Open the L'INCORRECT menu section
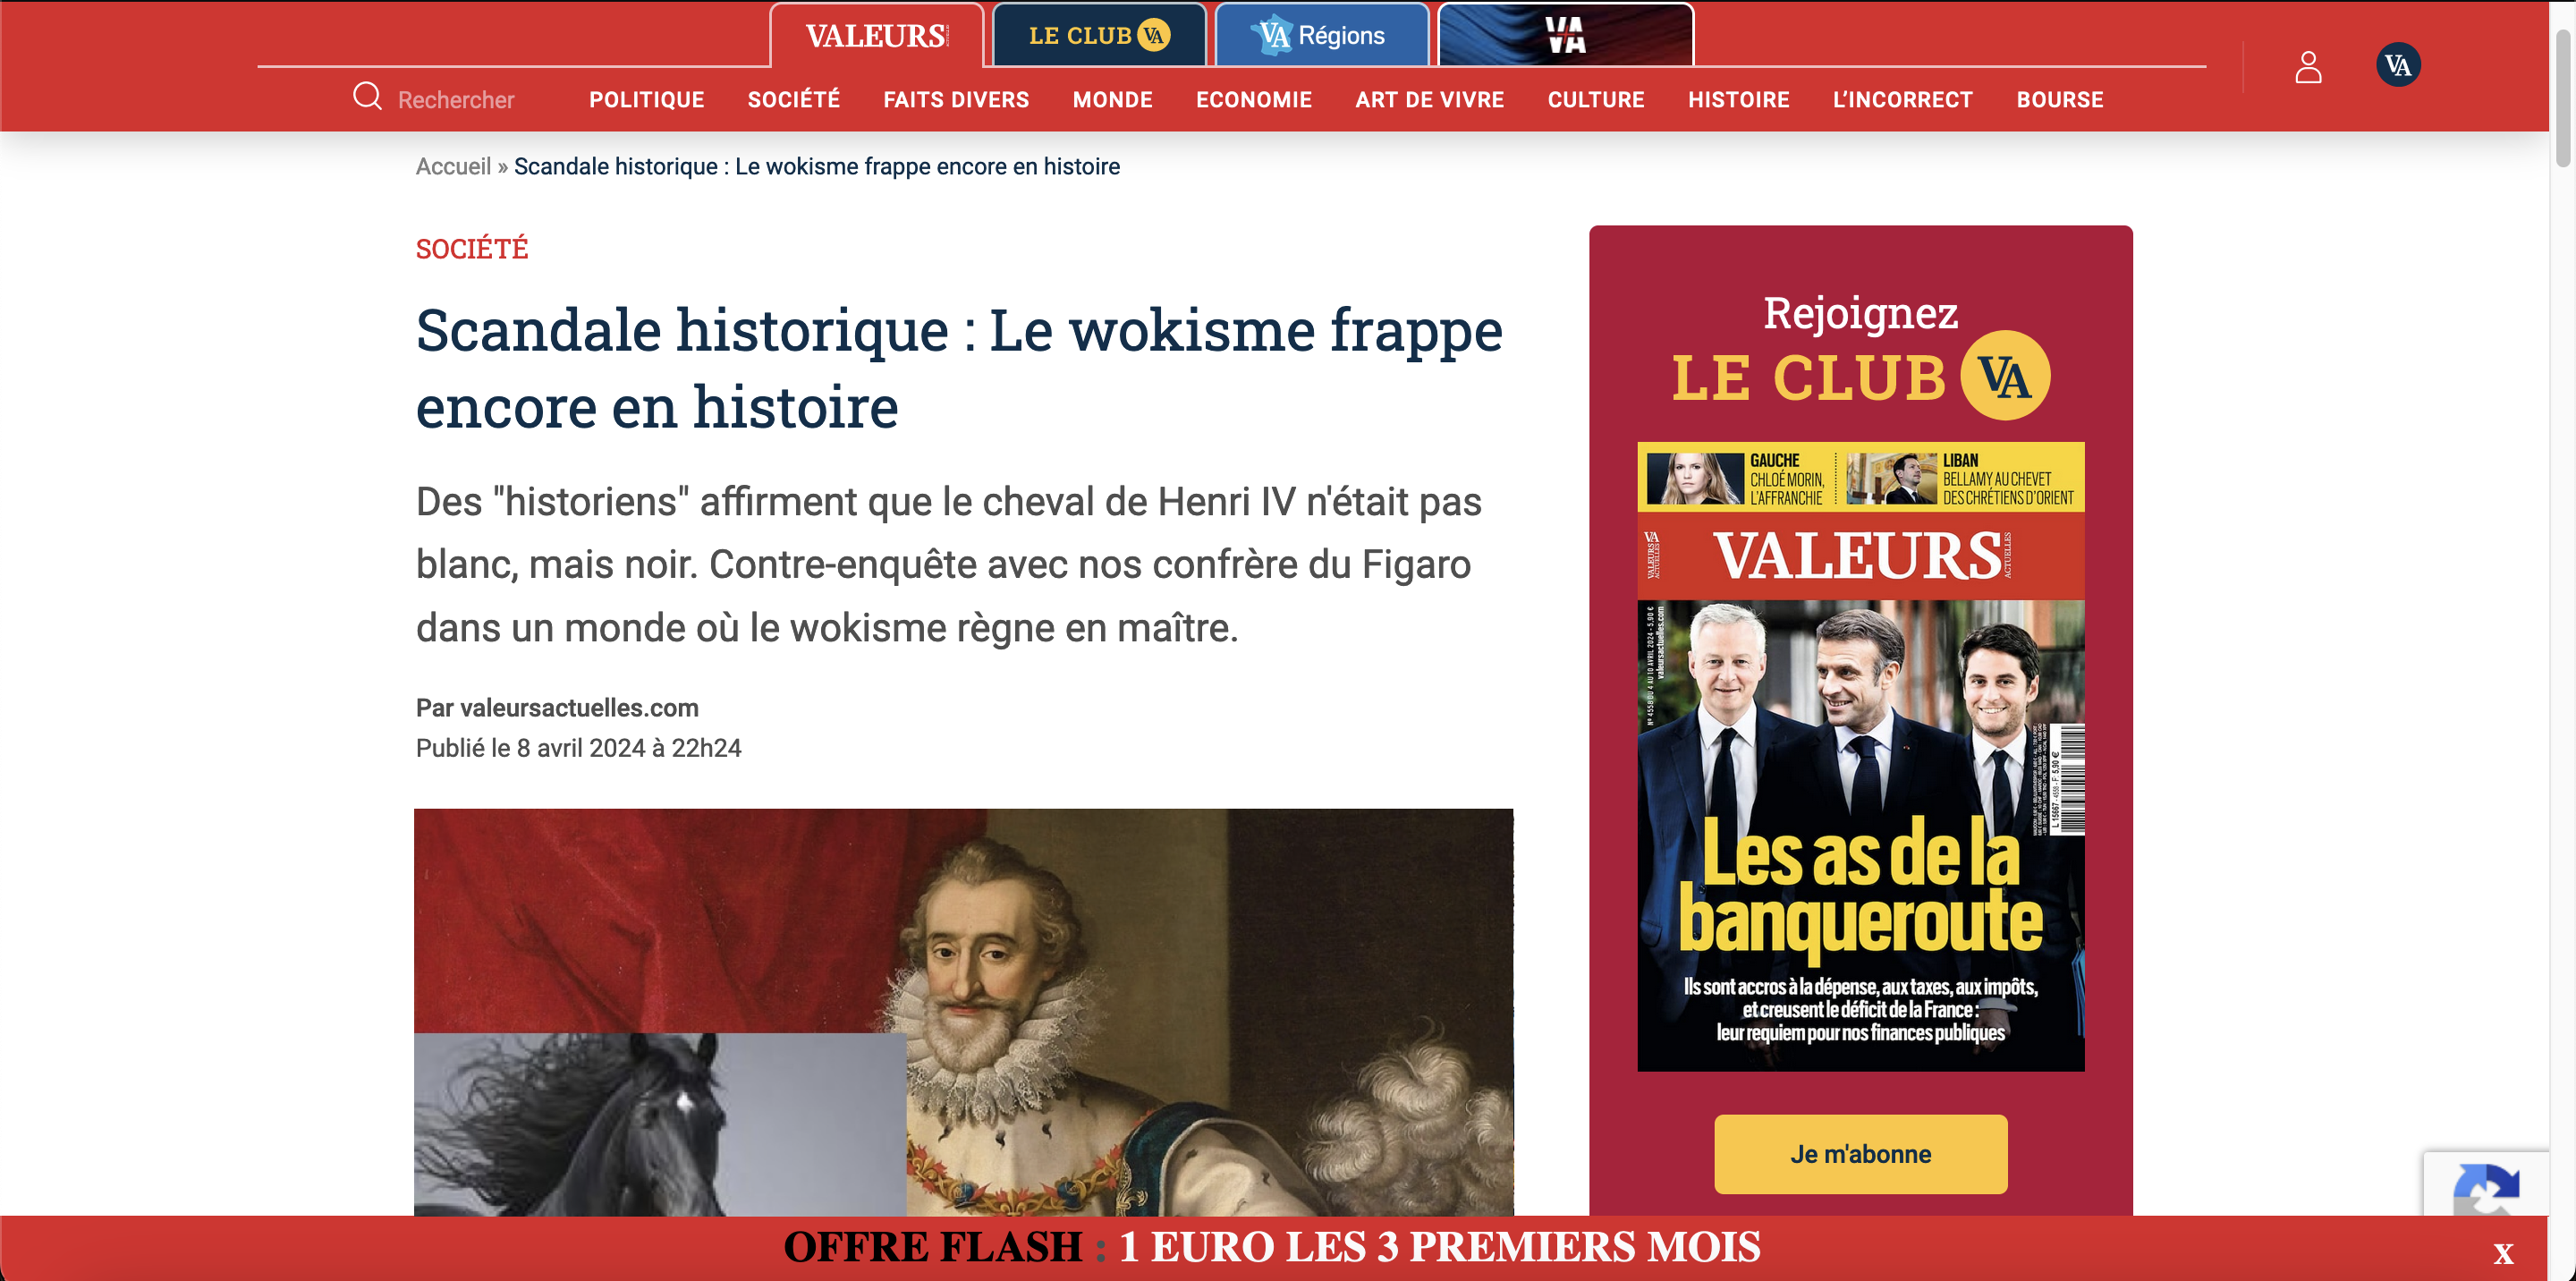Screen dimensions: 2576x1281 pos(1902,100)
